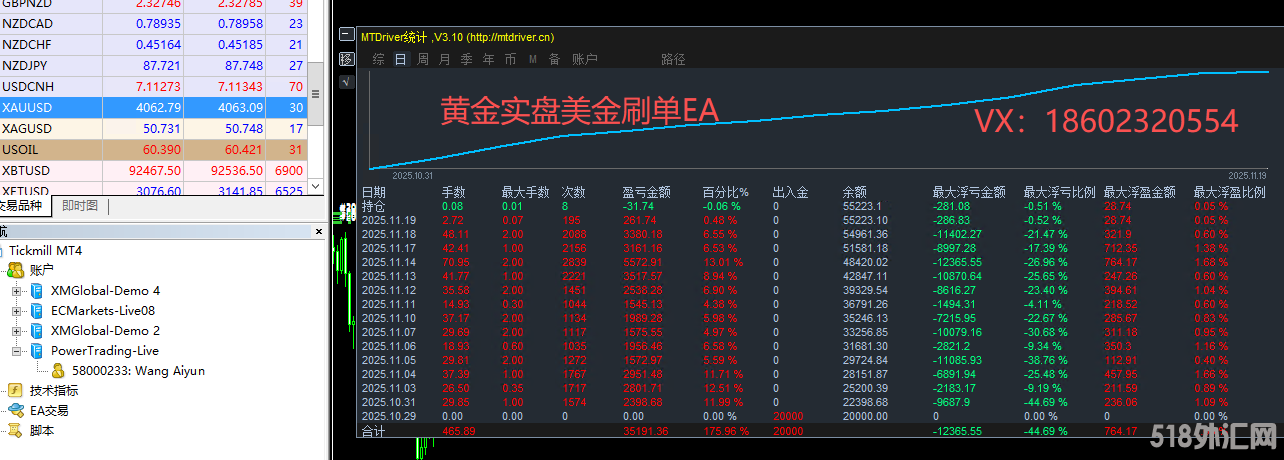Click the Market Watch vertical scrollbar thumb

pos(316,95)
